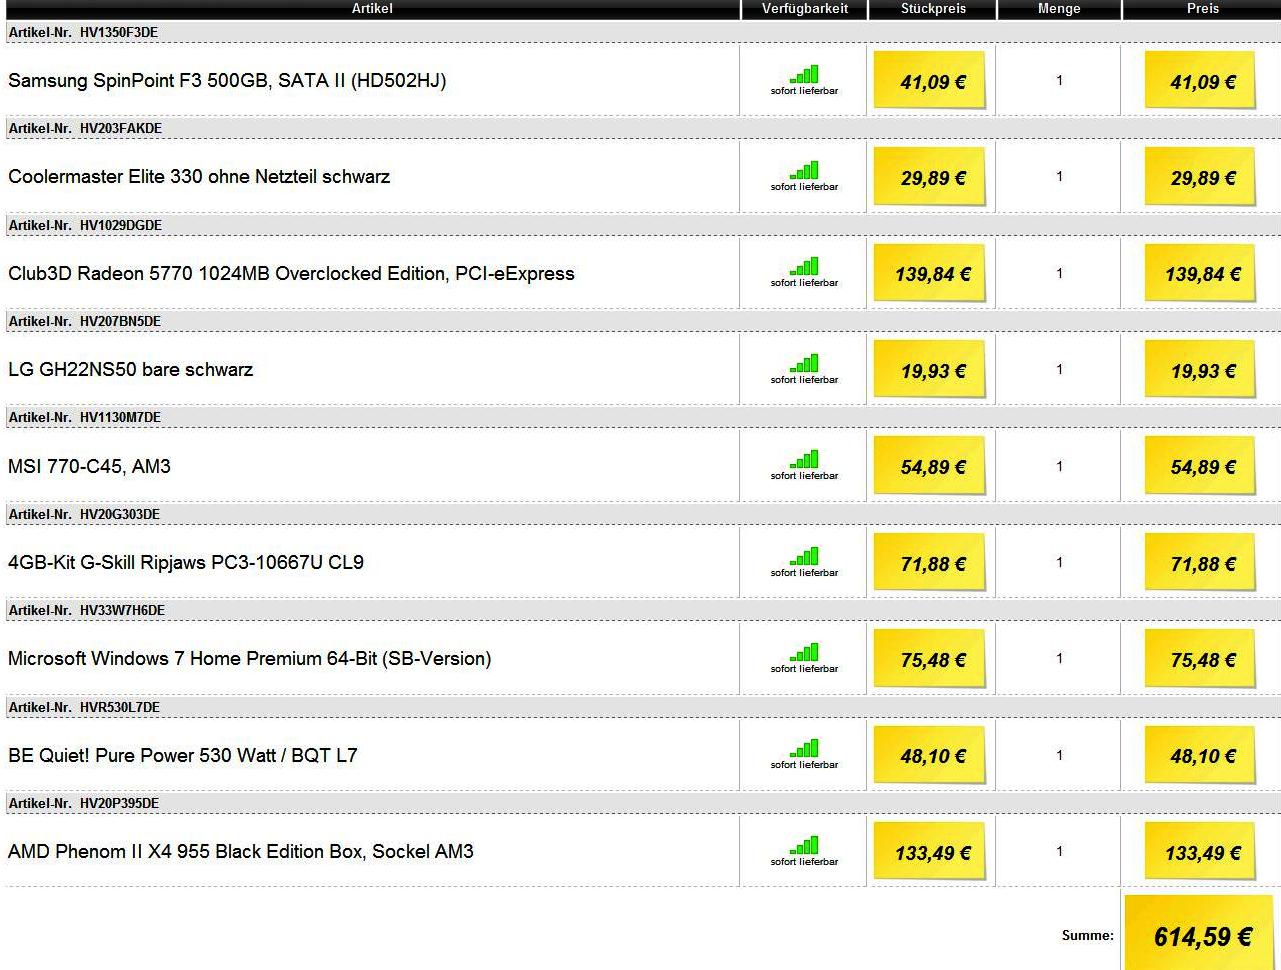Click the Menge column header
This screenshot has height=970, width=1281.
1059,9
